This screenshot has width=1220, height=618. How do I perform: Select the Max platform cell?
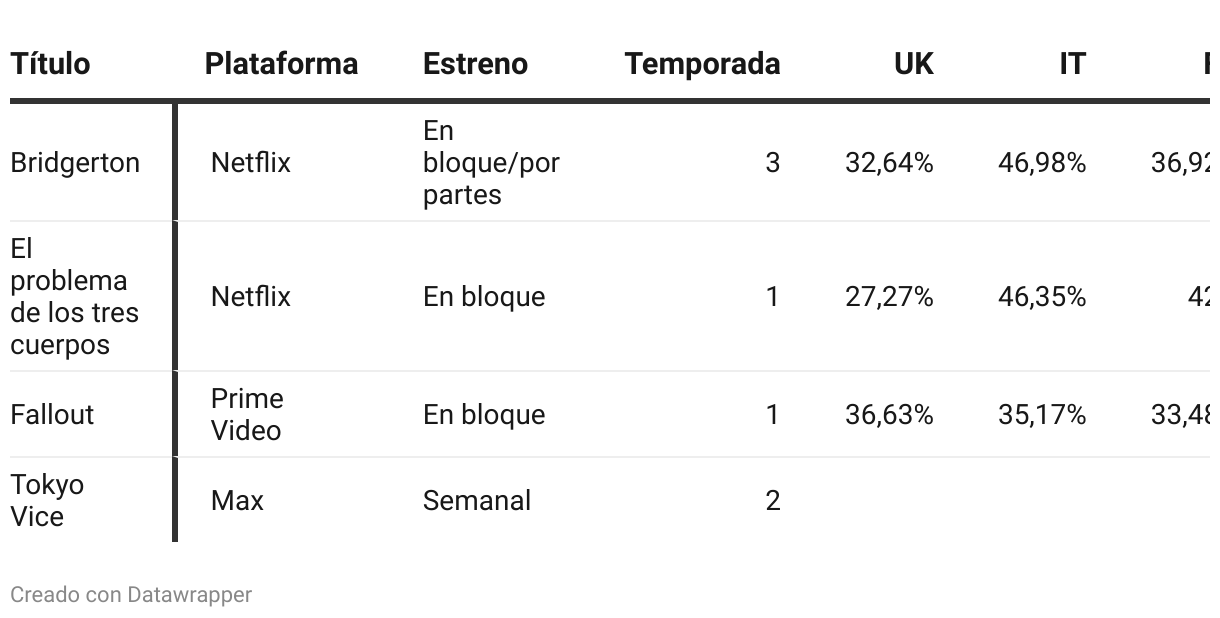click(x=237, y=501)
